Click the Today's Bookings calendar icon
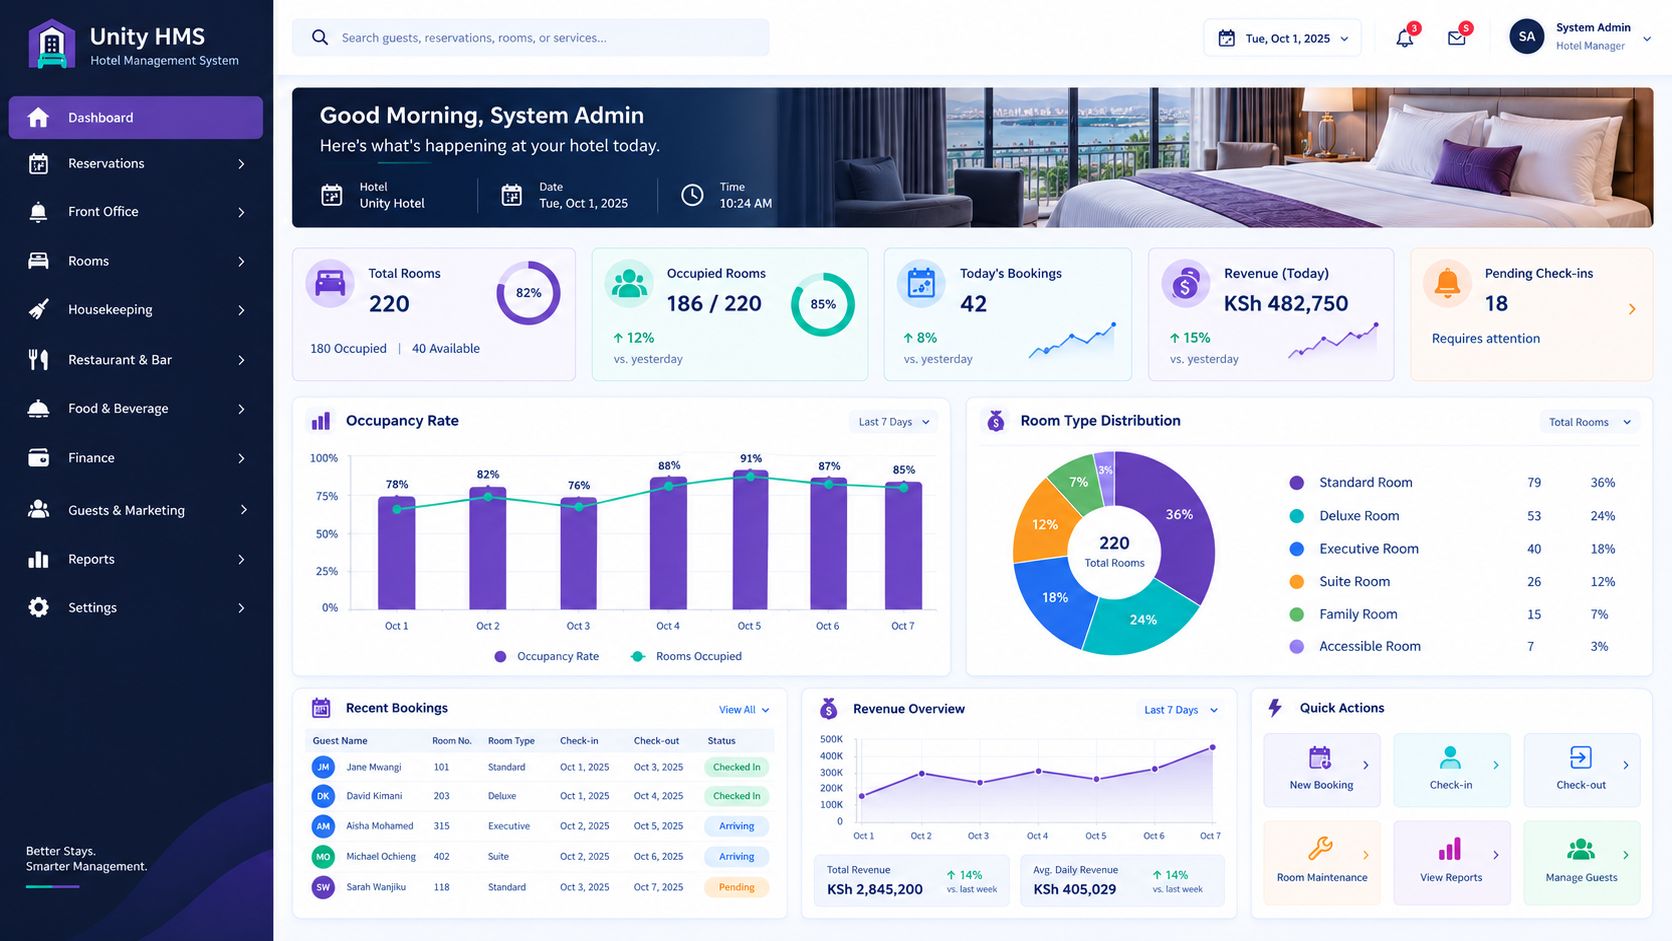1672x941 pixels. coord(921,284)
